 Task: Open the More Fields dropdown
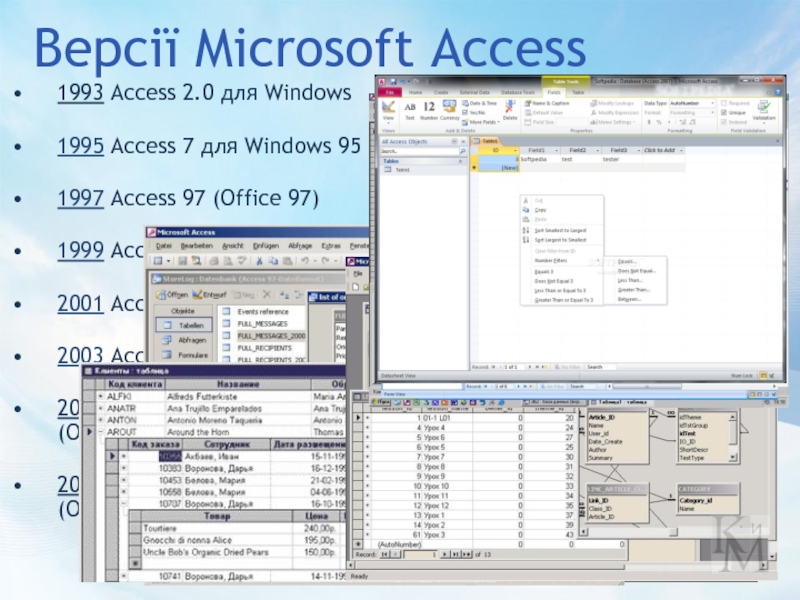tap(481, 122)
